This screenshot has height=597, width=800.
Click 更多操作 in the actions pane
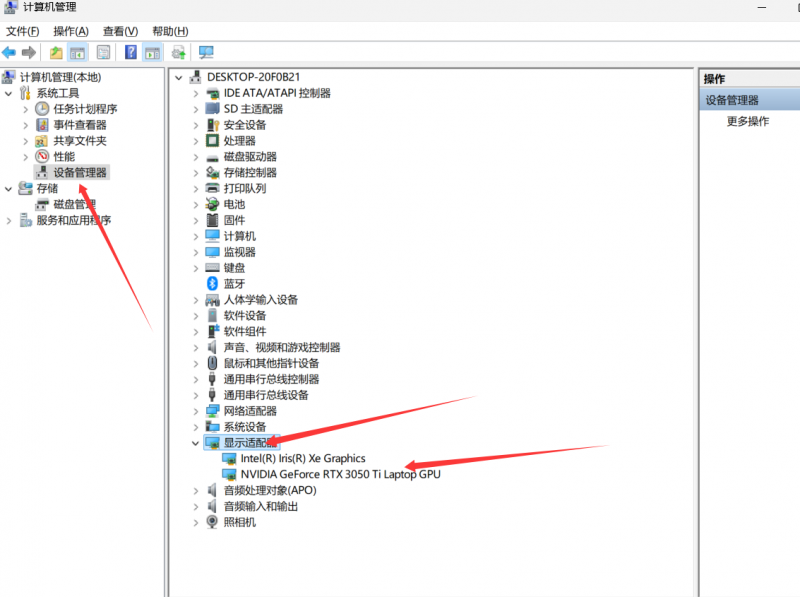747,121
